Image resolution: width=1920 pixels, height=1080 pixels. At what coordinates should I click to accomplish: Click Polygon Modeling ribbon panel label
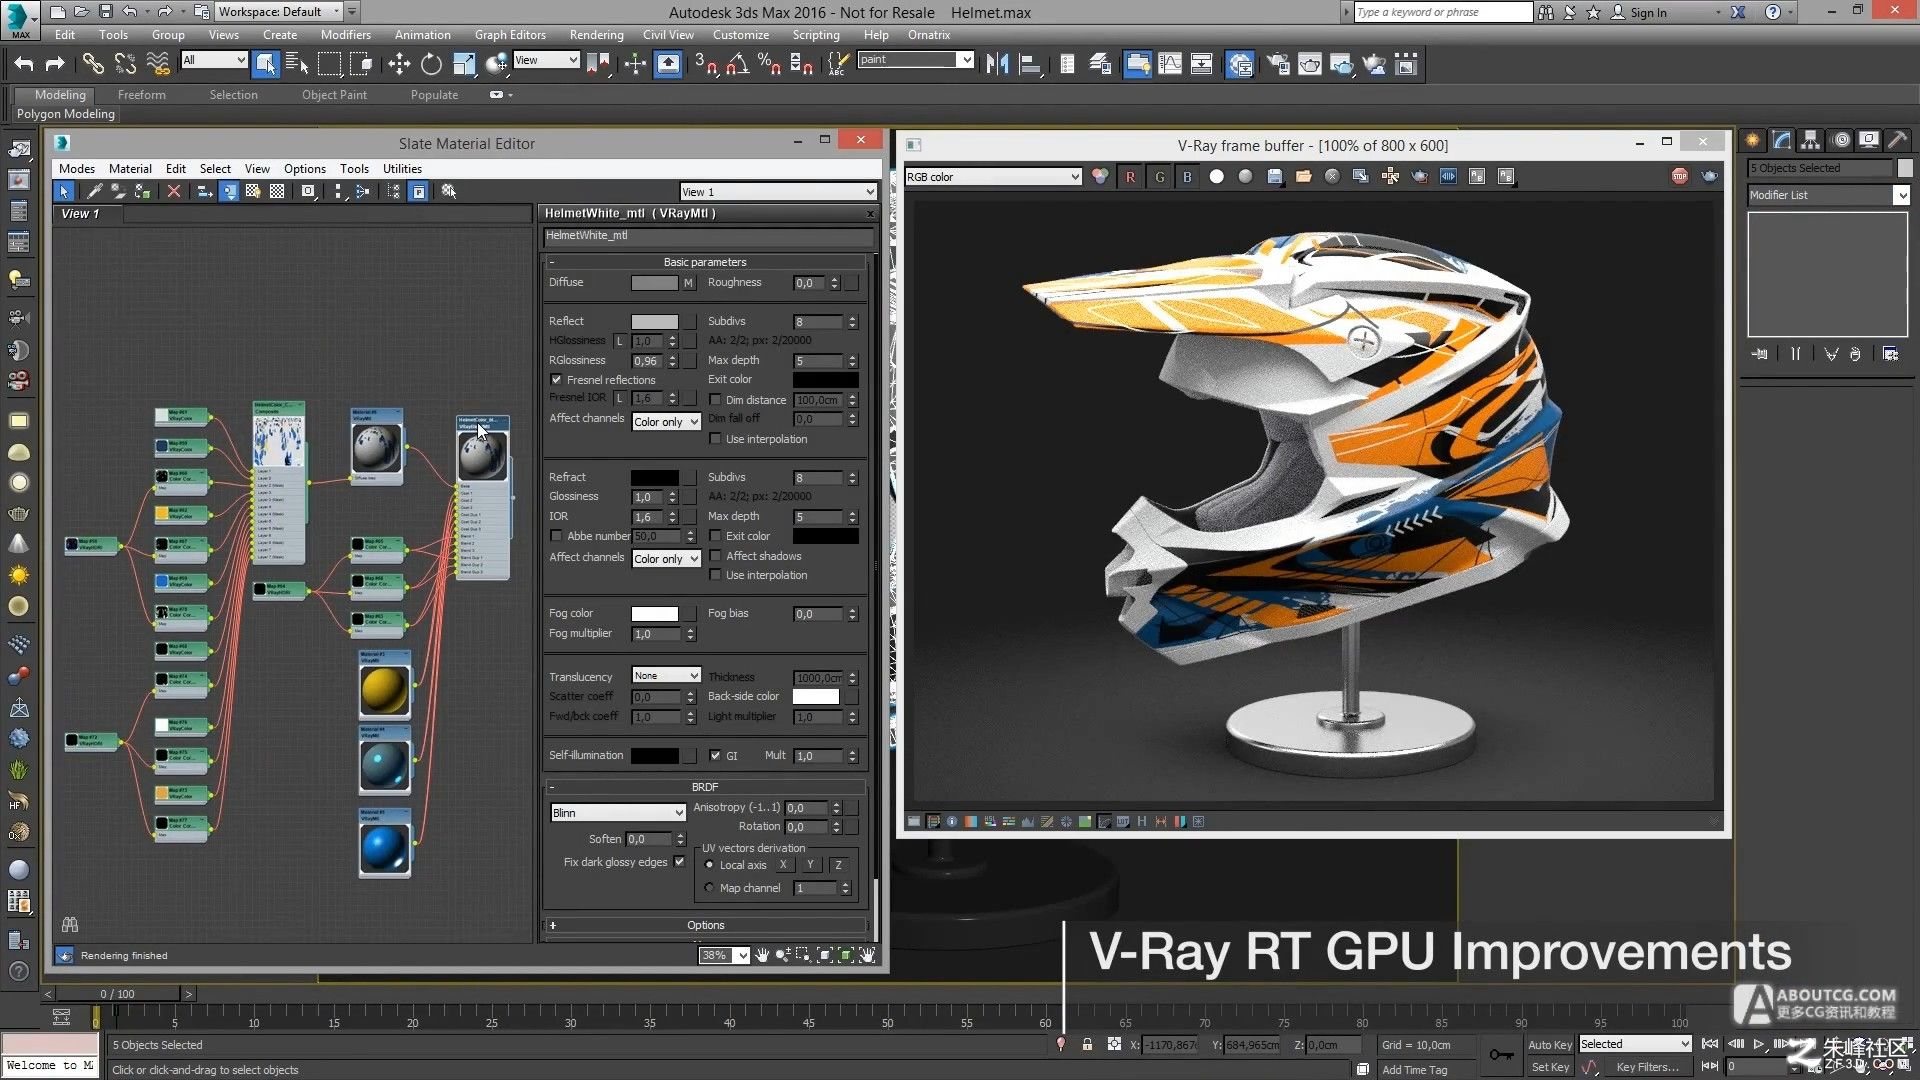(x=66, y=114)
